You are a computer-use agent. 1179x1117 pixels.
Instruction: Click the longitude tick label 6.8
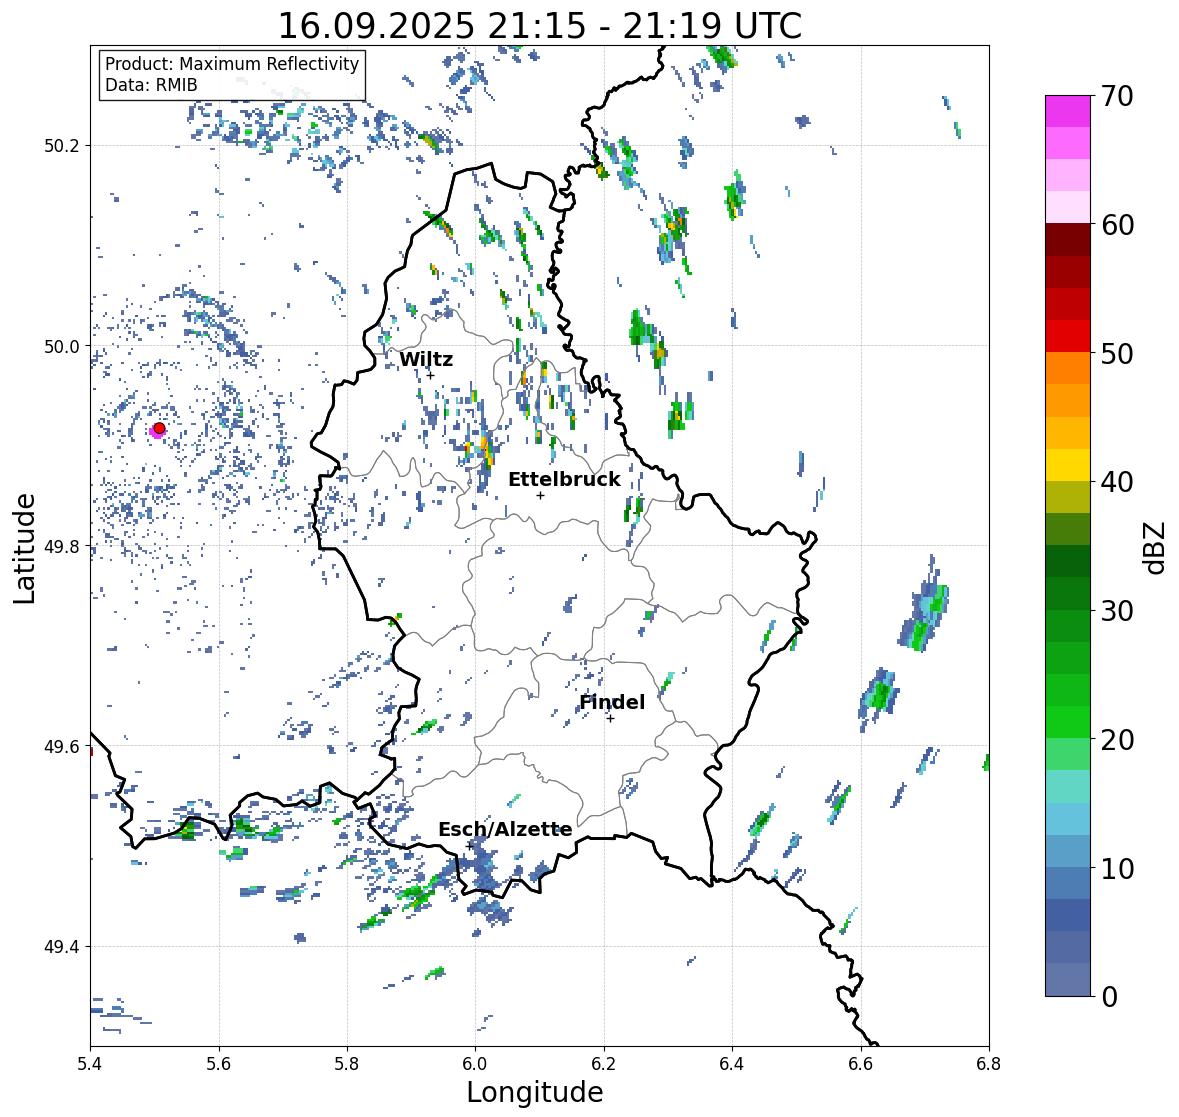coord(989,1063)
